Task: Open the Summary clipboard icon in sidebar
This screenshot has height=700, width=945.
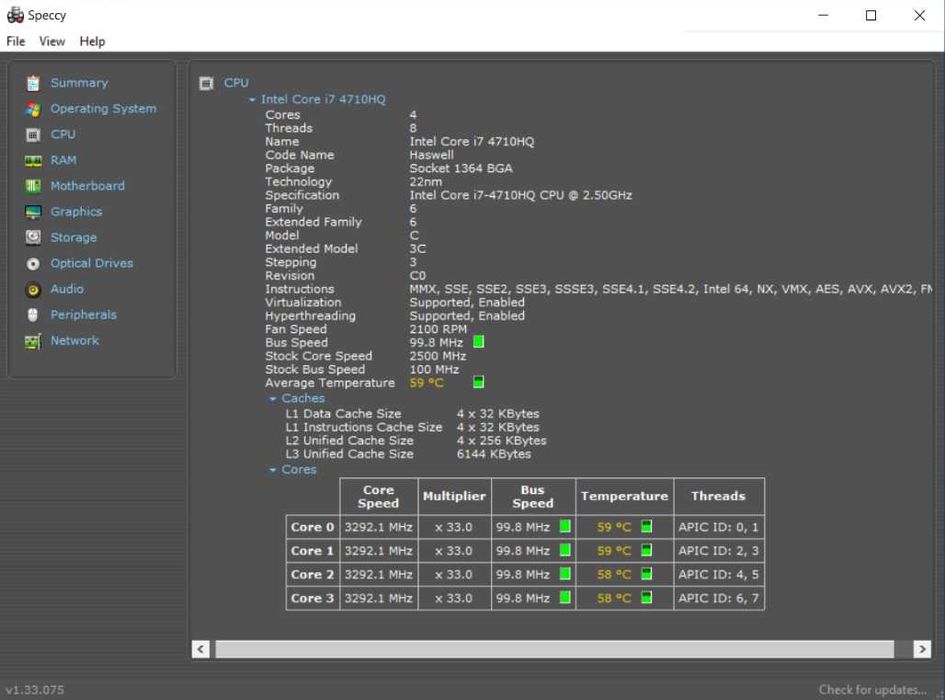Action: pos(33,83)
